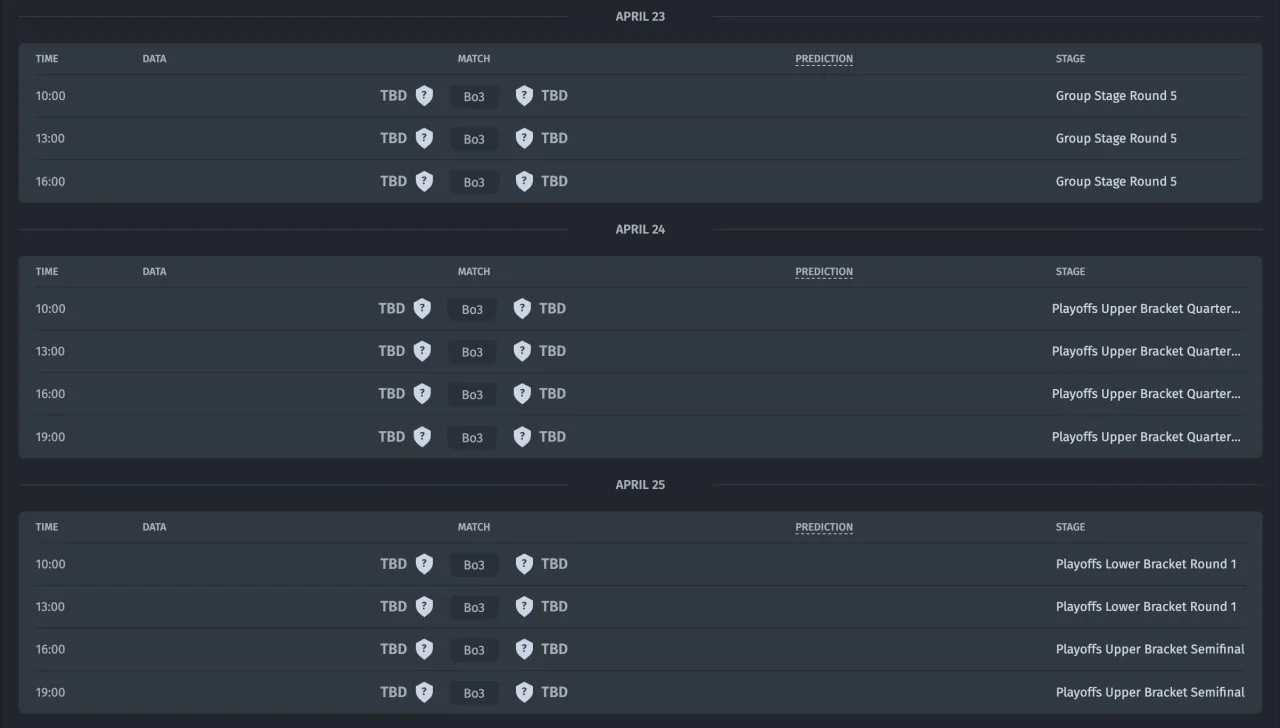
Task: Click the PREDICTION header in the April 25 table
Action: click(x=824, y=527)
